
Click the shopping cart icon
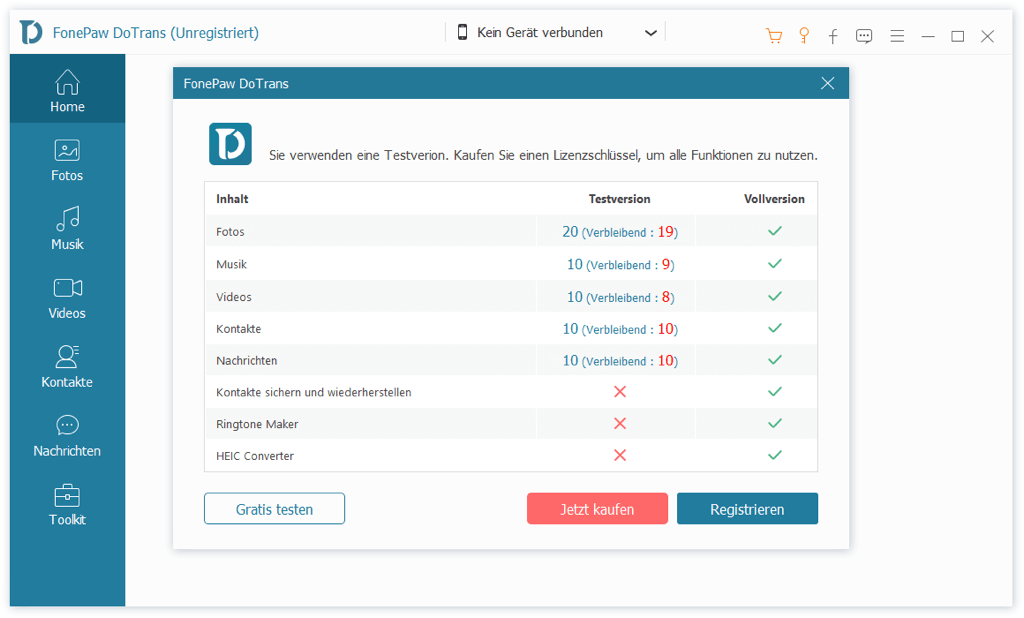tap(774, 36)
